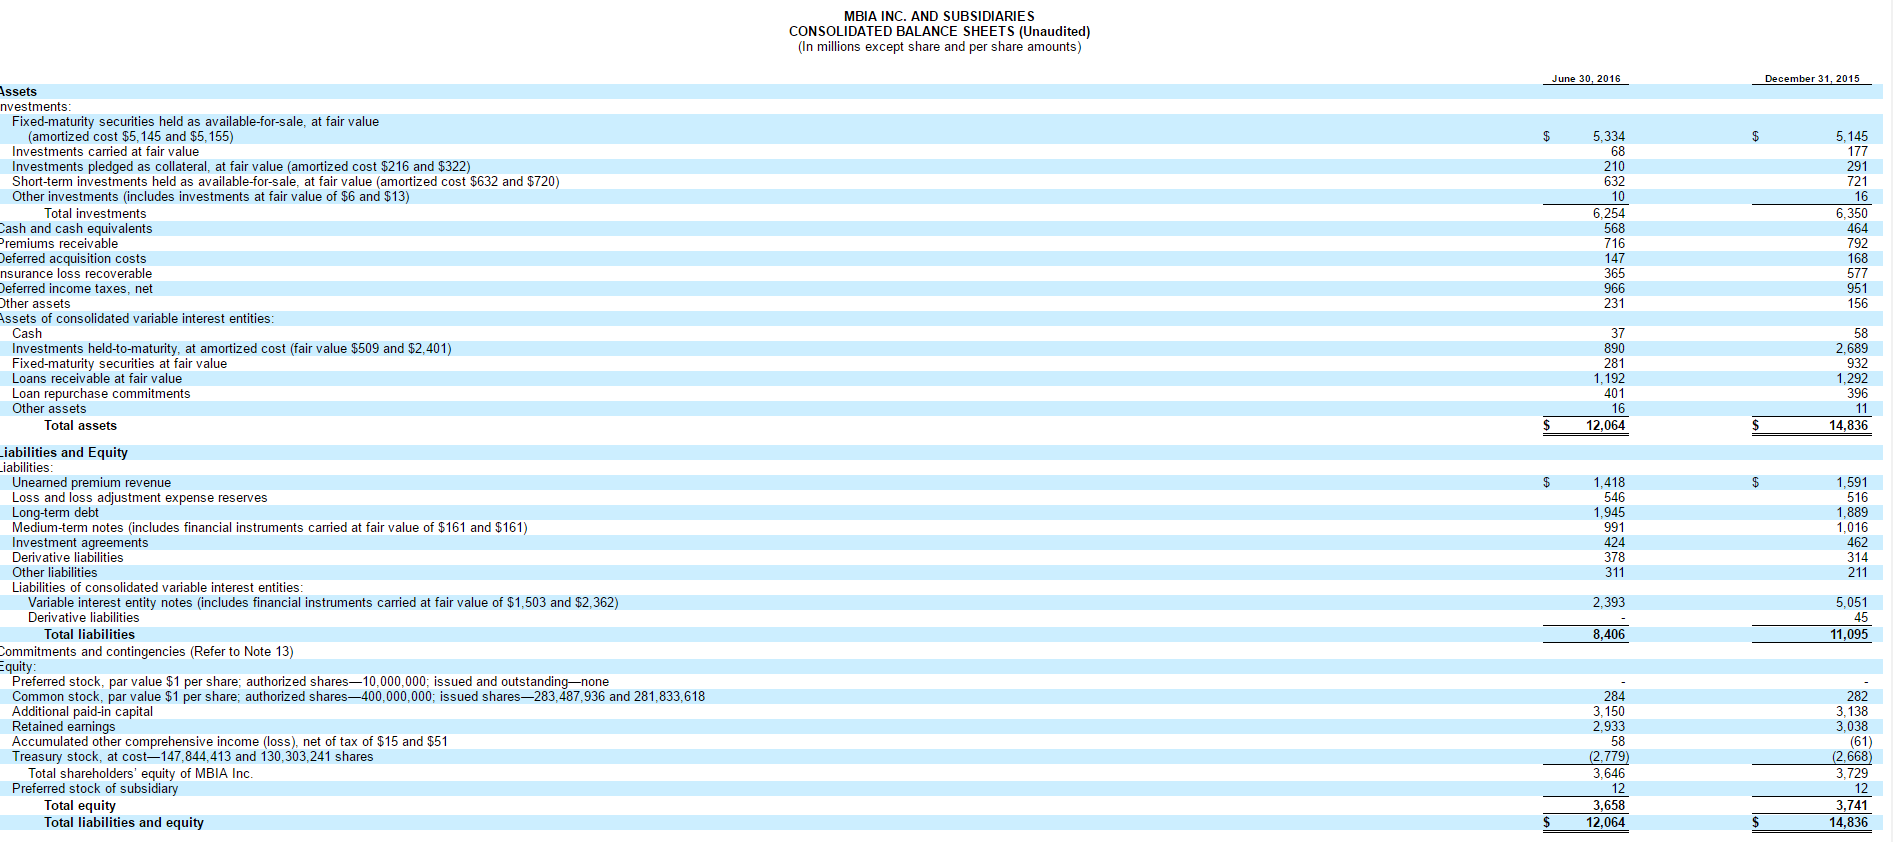This screenshot has width=1893, height=842.
Task: Select investment agreements value 424
Action: [x=1614, y=542]
